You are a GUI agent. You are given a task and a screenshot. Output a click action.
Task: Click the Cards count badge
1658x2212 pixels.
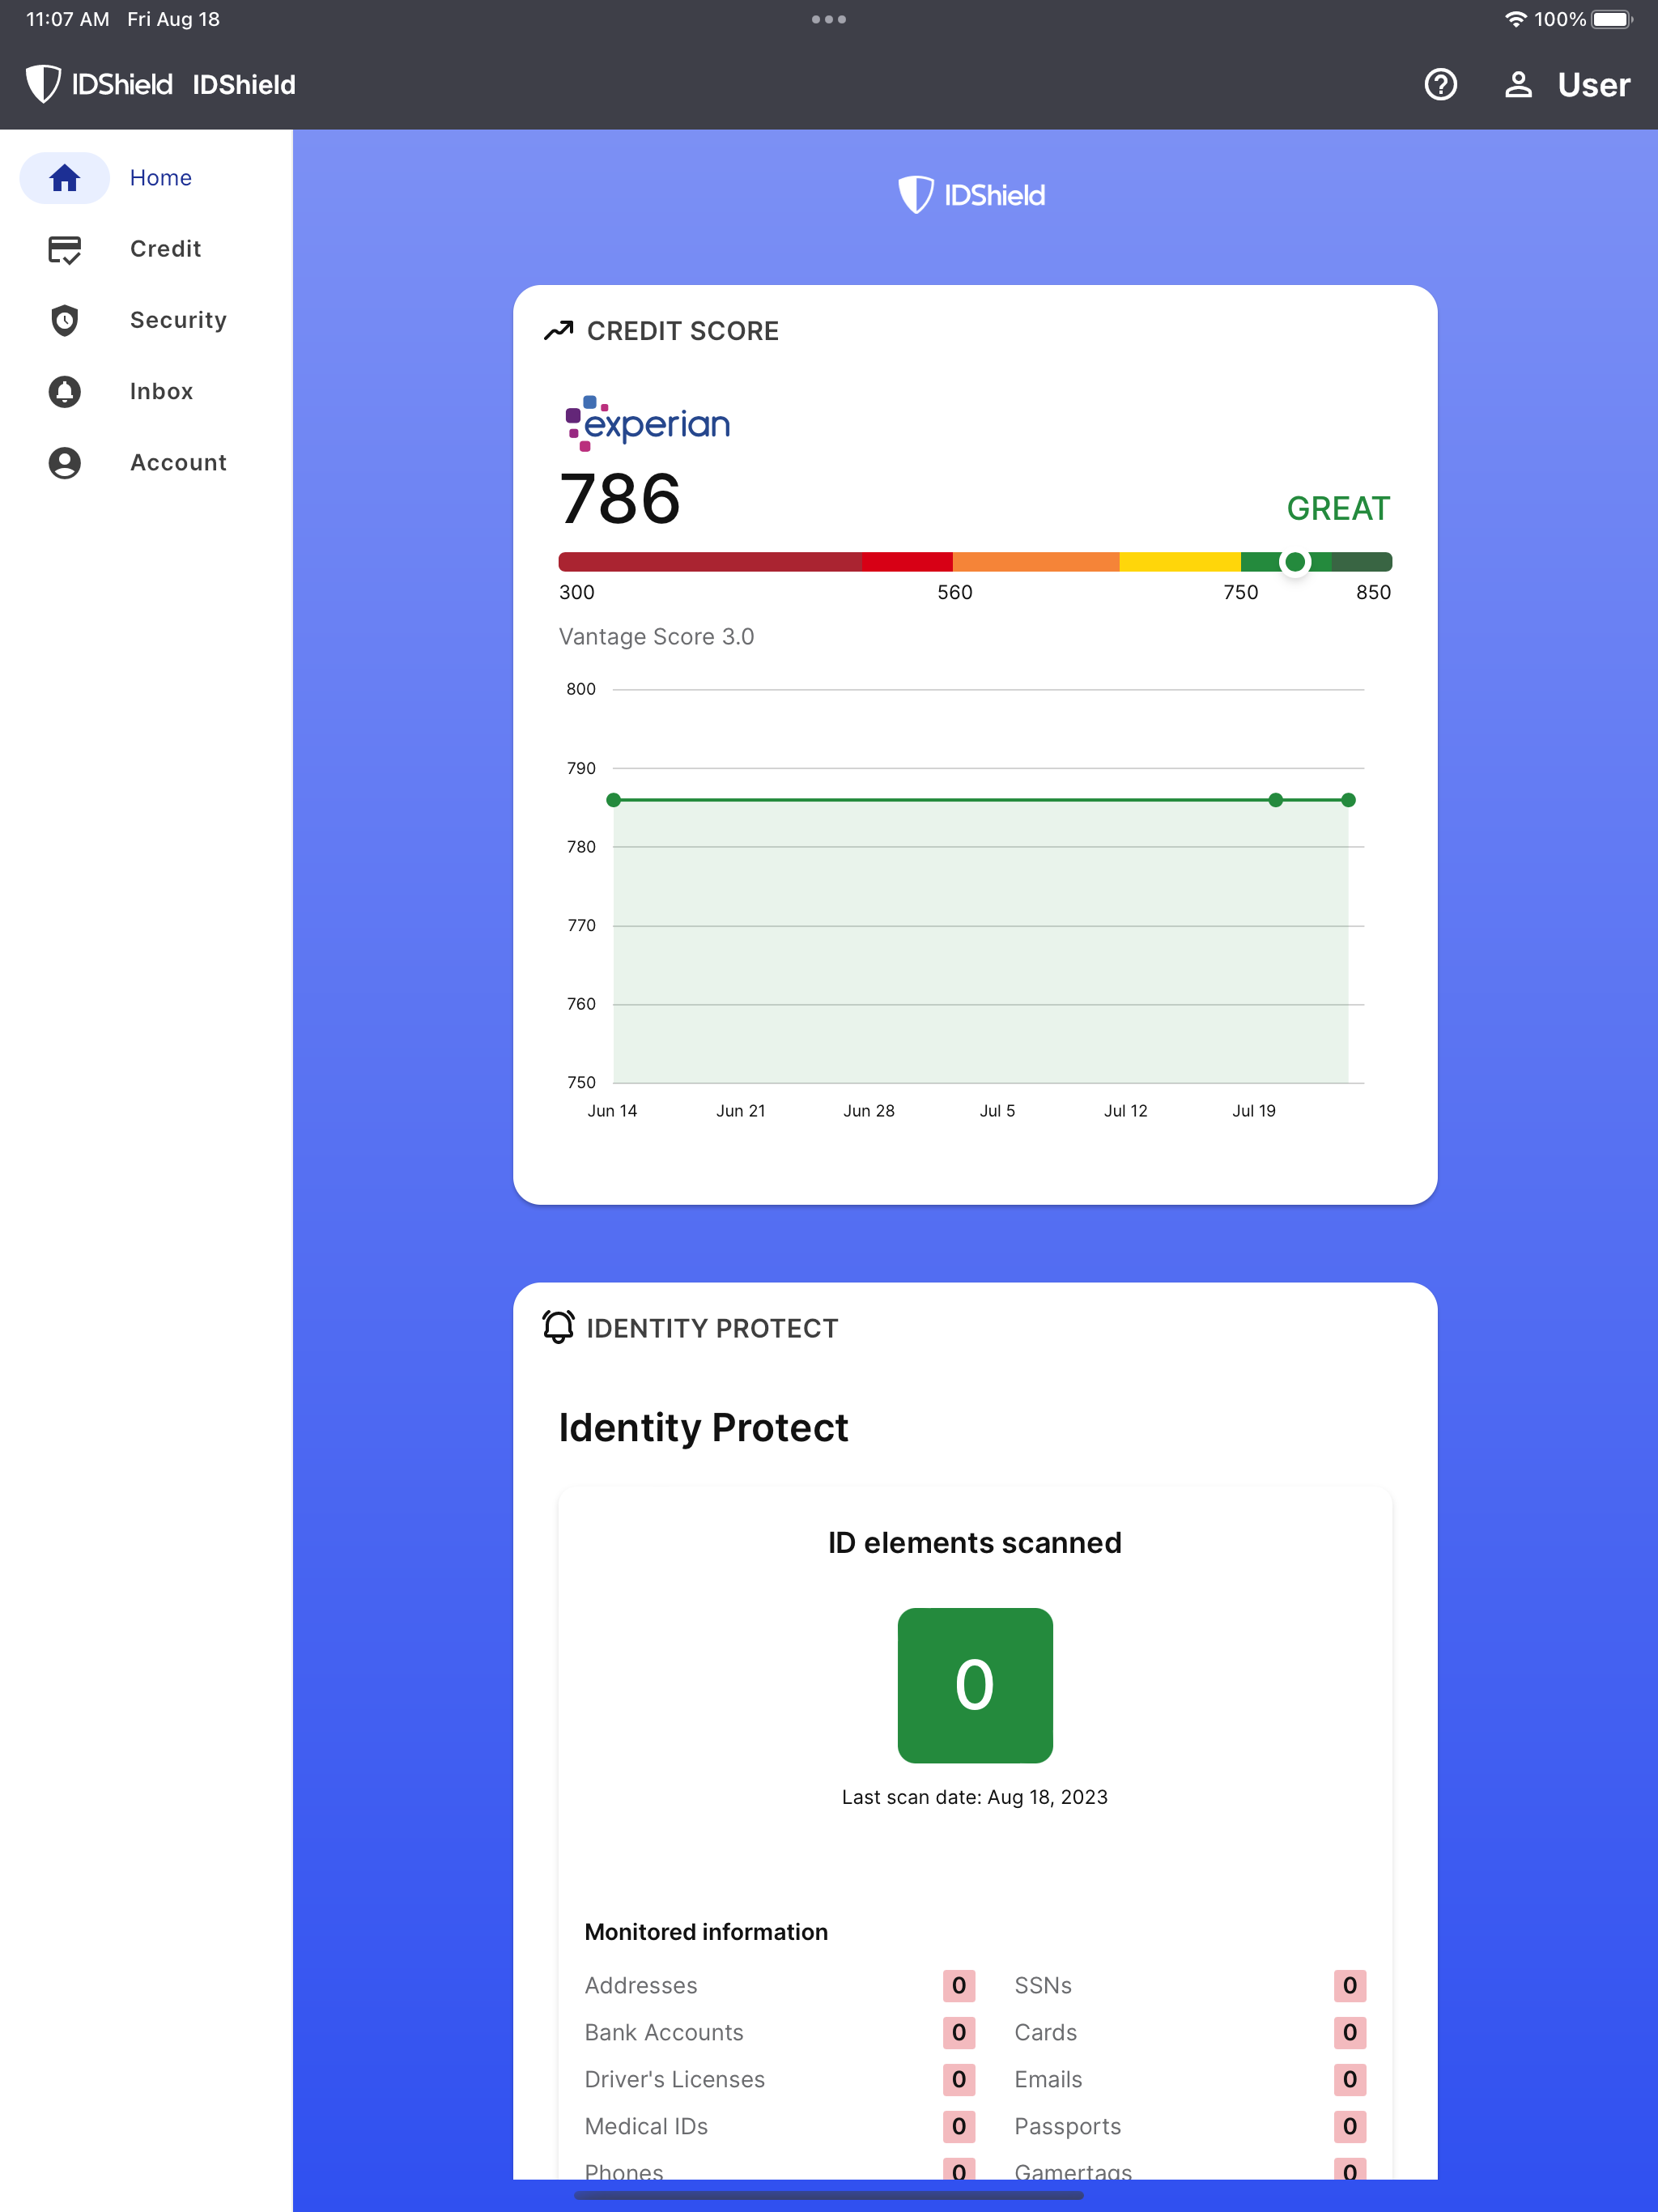1349,2033
